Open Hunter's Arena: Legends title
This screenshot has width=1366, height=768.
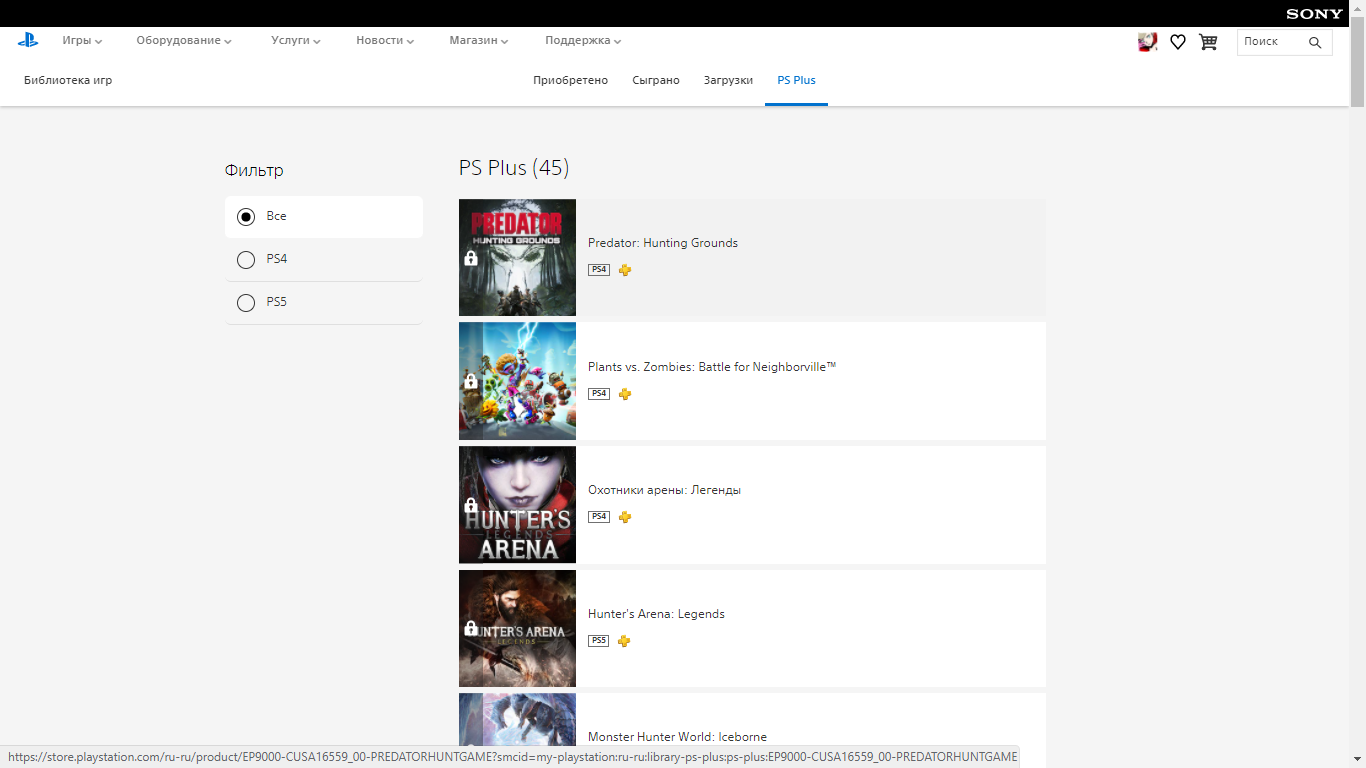coord(656,614)
